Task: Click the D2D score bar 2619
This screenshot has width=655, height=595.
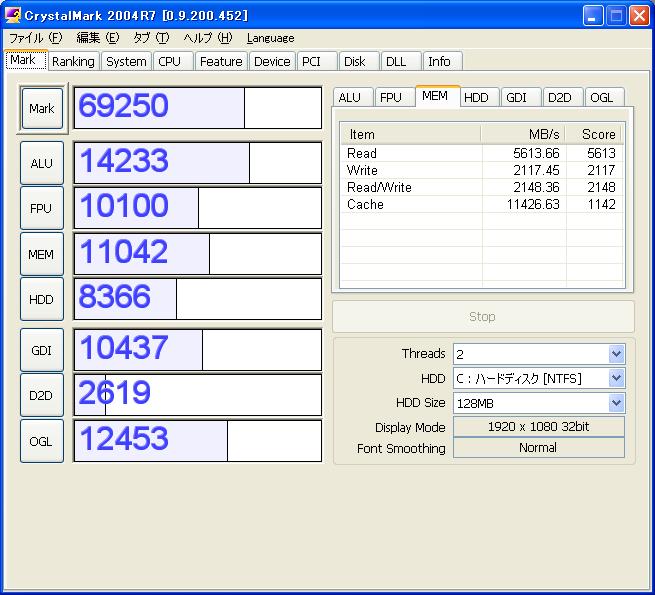Action: click(198, 395)
